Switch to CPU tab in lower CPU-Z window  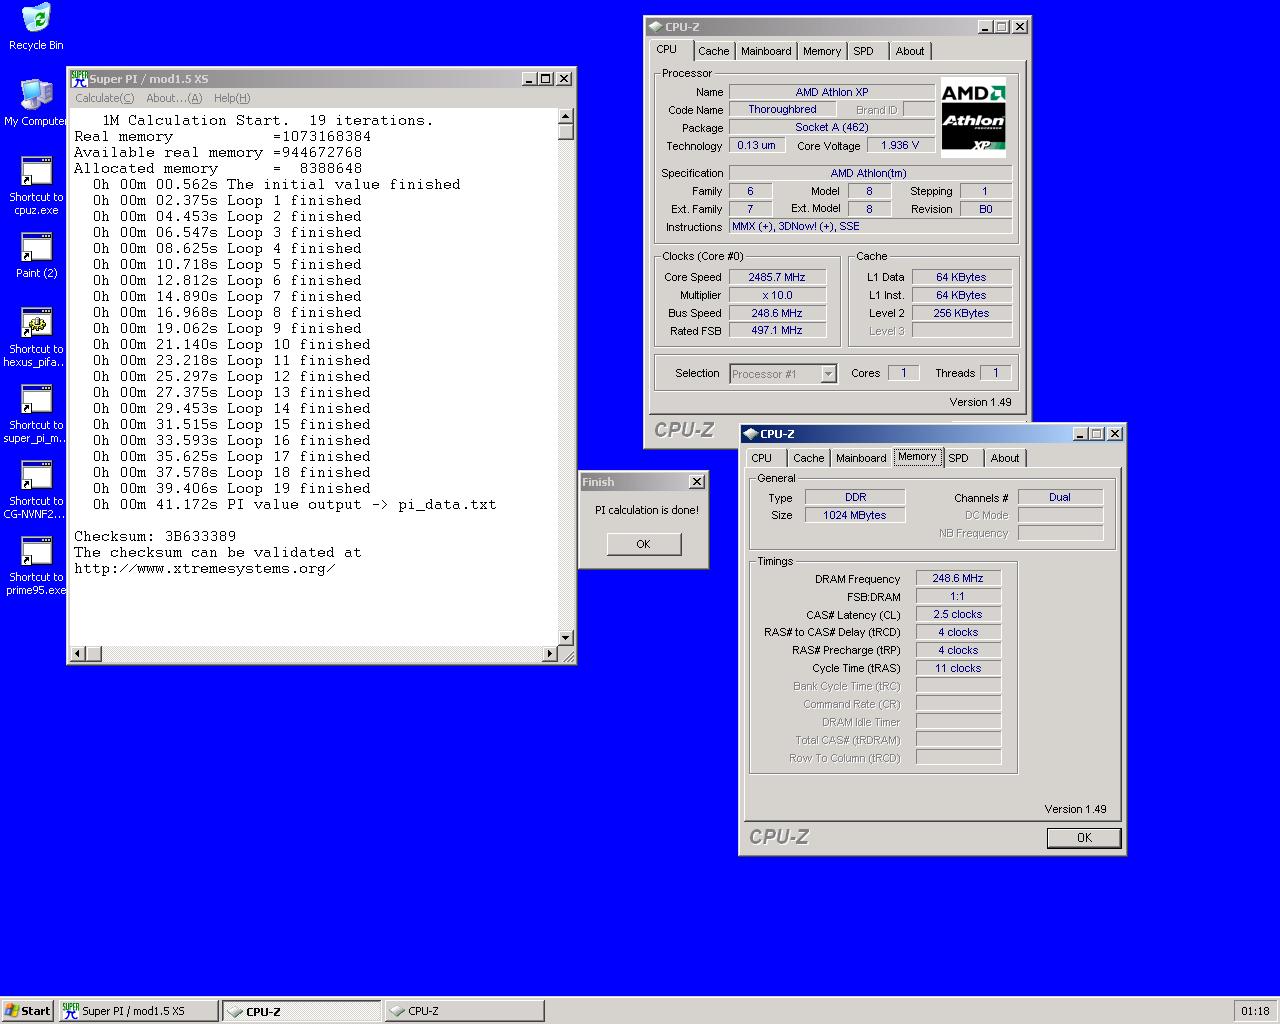pyautogui.click(x=762, y=458)
